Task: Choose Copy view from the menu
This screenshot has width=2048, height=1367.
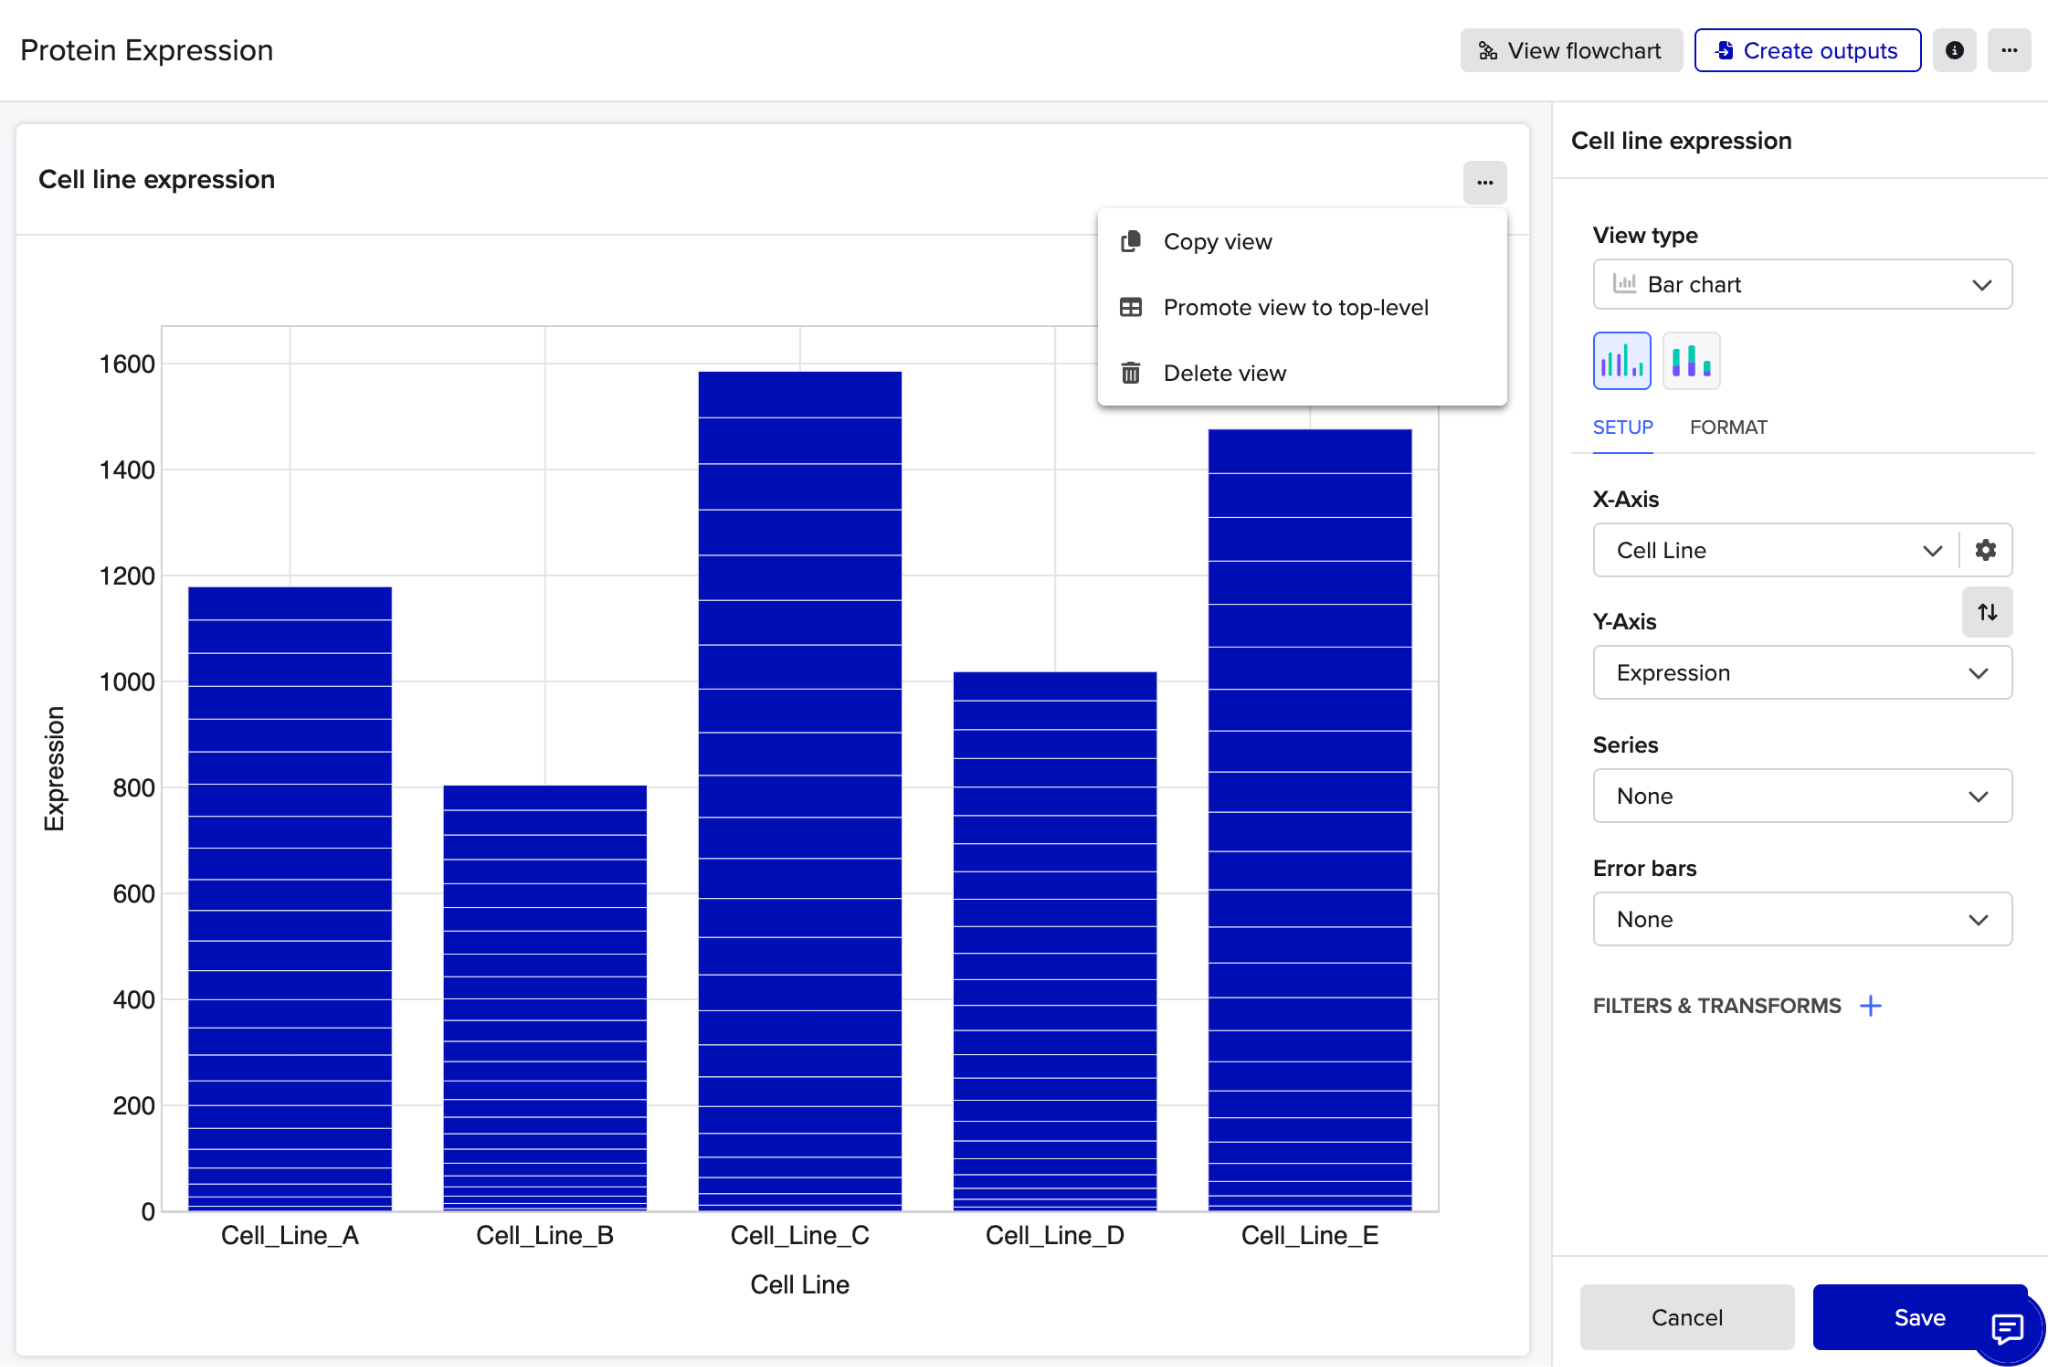Action: (x=1217, y=242)
